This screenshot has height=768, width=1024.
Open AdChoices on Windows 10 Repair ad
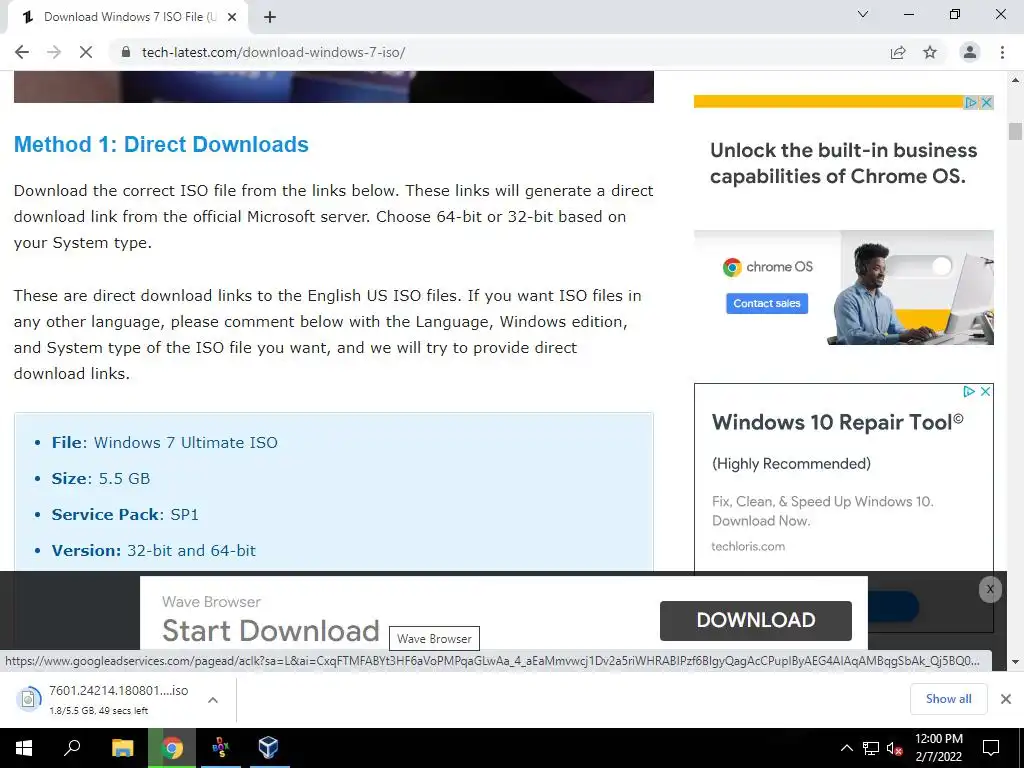(969, 391)
